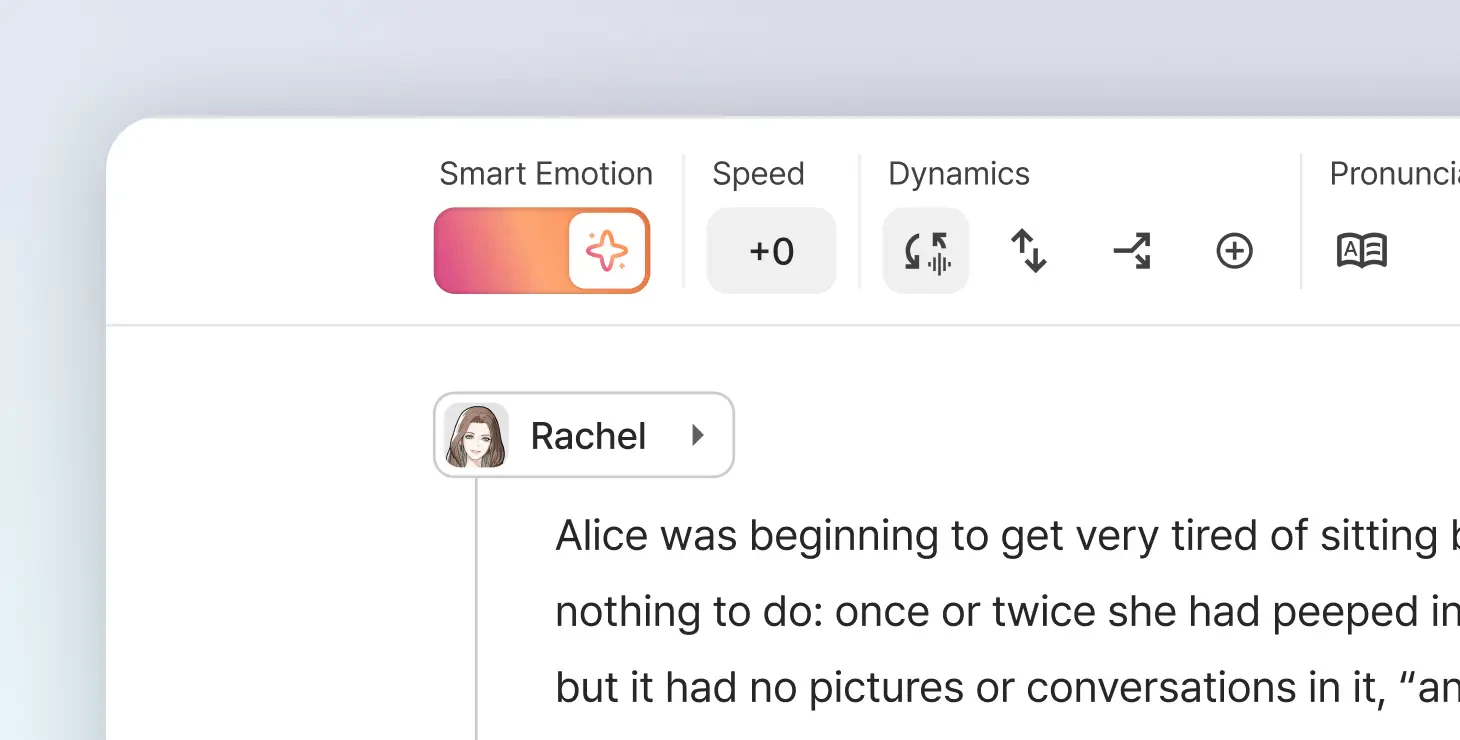This screenshot has height=740, width=1460.
Task: Open the Pronunciation dictionary book icon
Action: tap(1362, 250)
